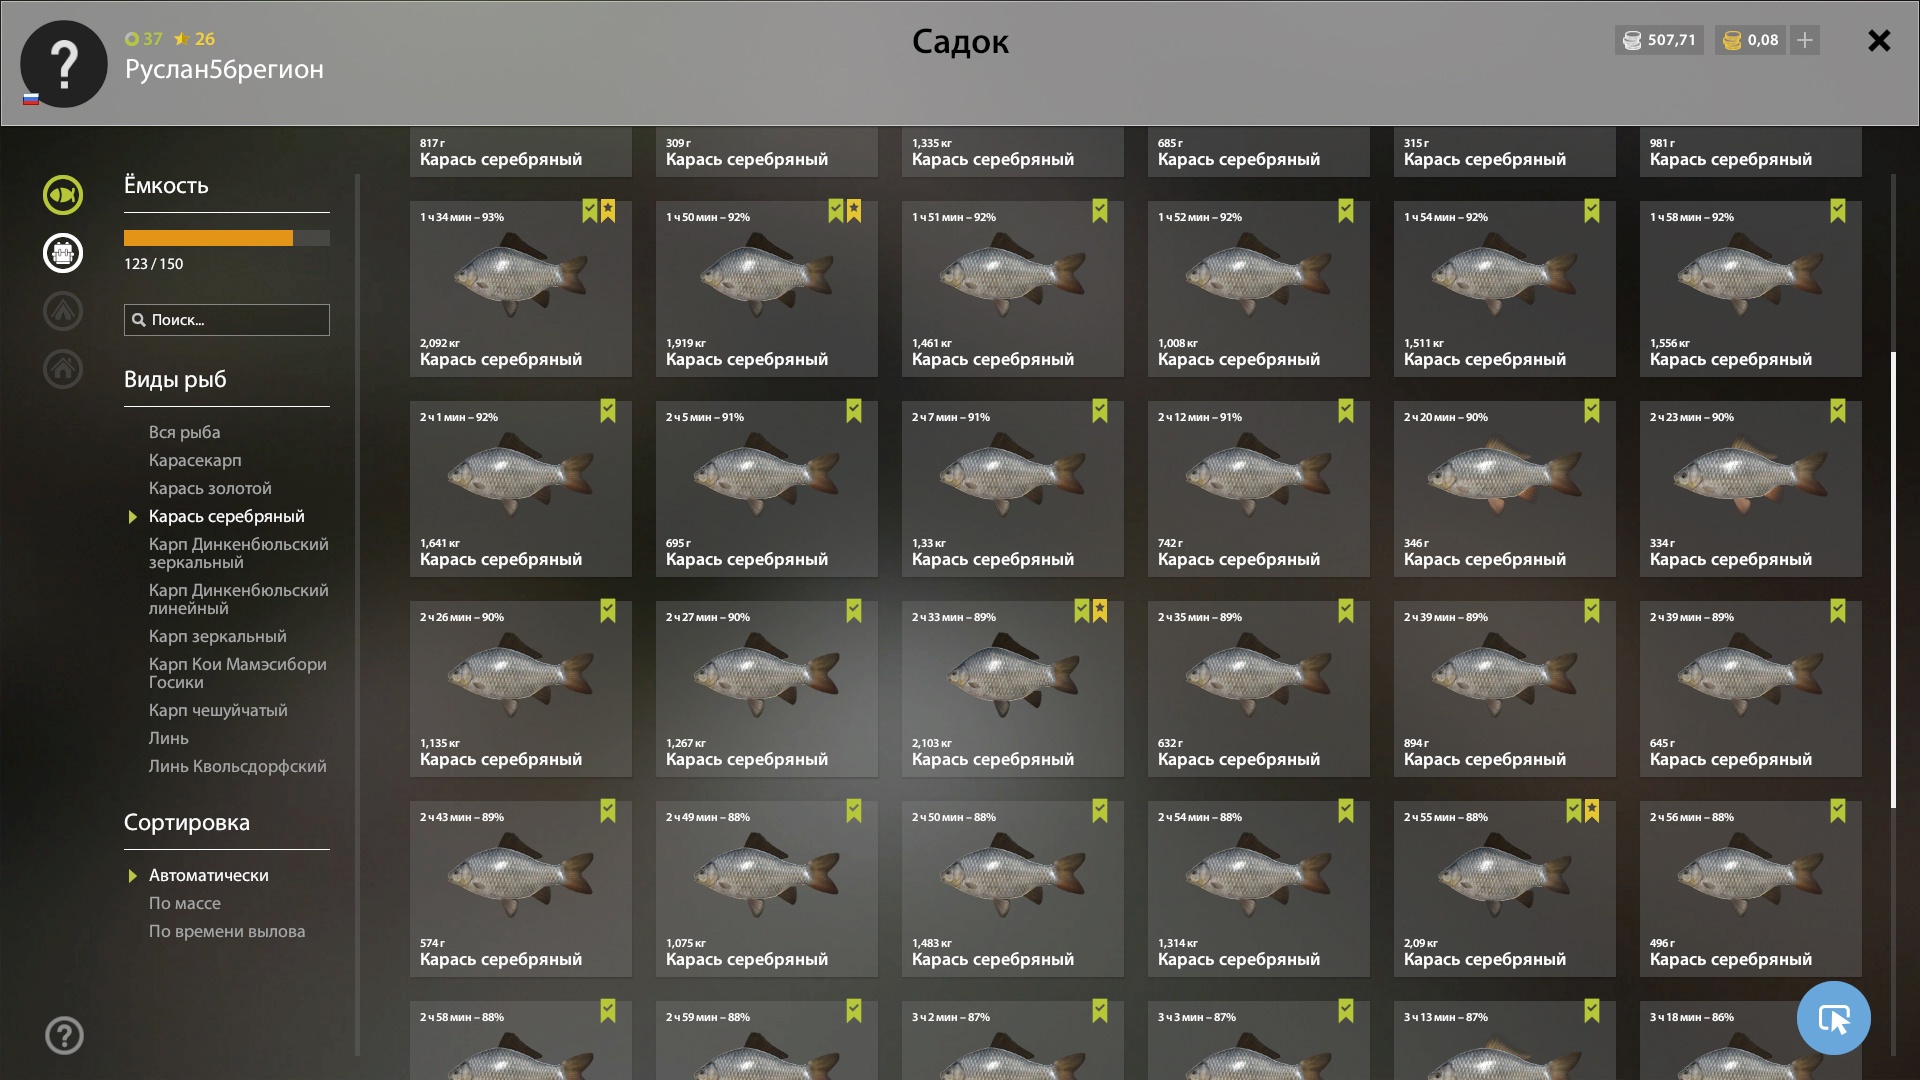Toggle star marker on 2,103 кг crucian
Screen dimensions: 1920x1080
pyautogui.click(x=1100, y=611)
